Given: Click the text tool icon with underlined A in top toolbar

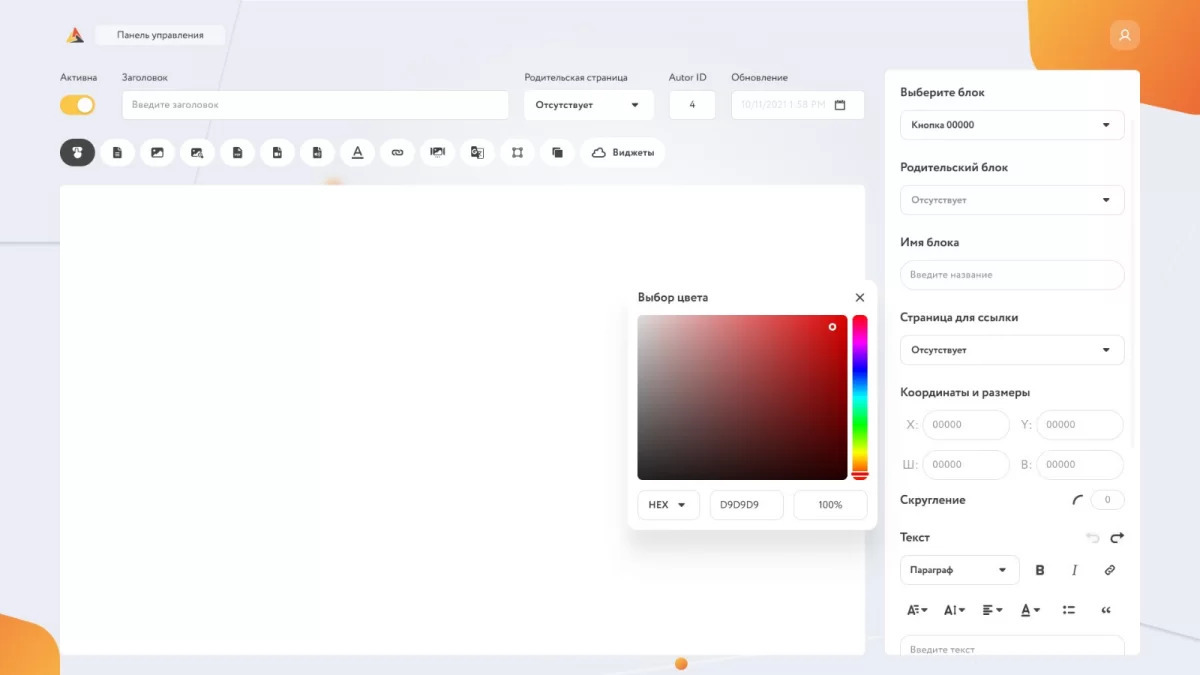Looking at the screenshot, I should tap(357, 153).
